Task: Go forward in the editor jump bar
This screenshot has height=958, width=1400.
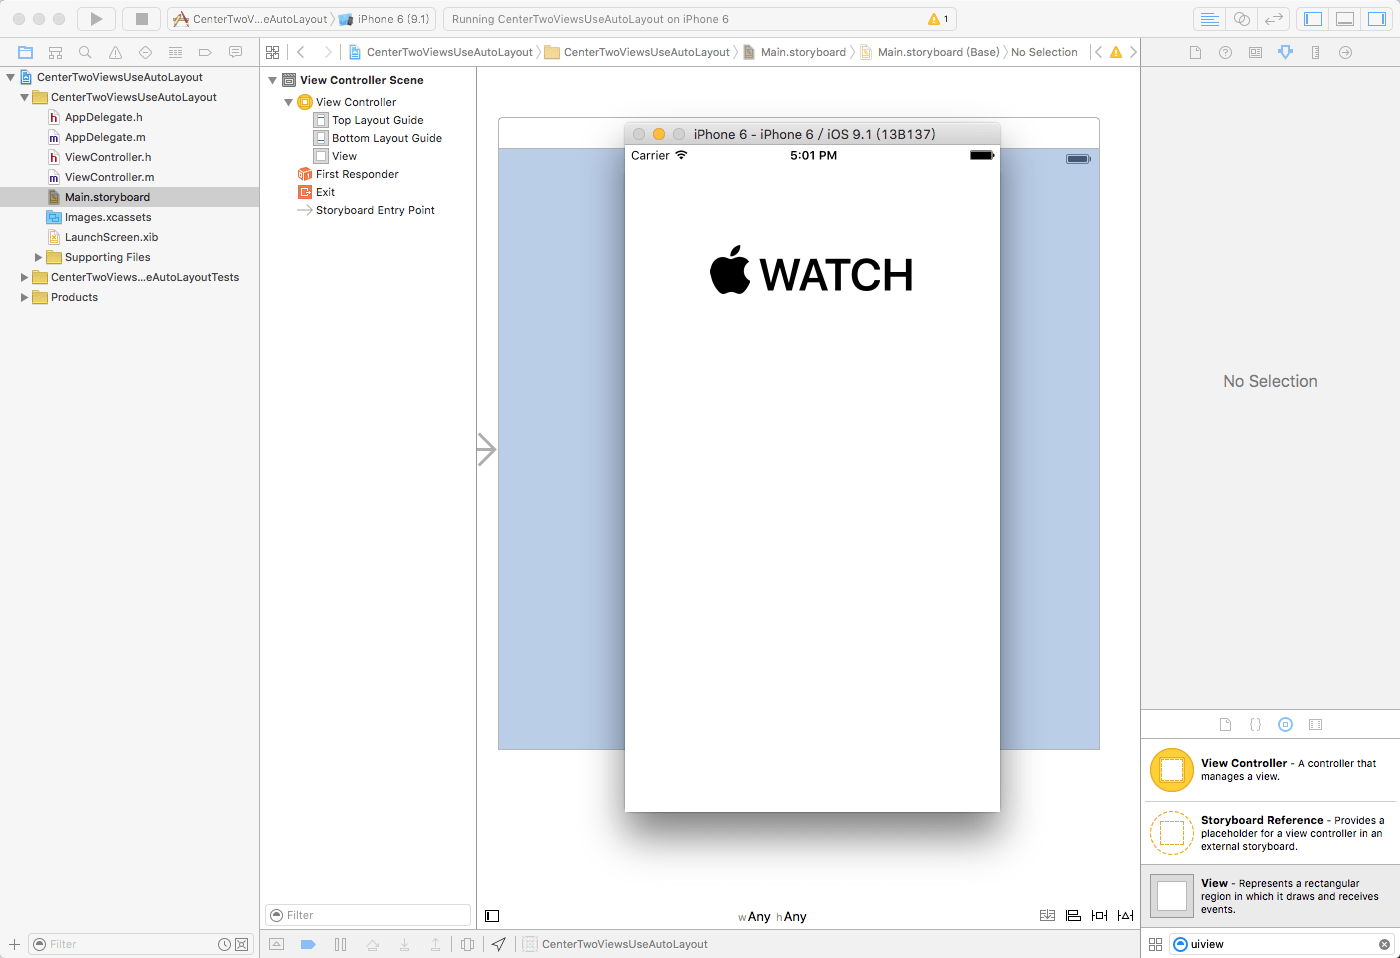Action: (x=327, y=52)
